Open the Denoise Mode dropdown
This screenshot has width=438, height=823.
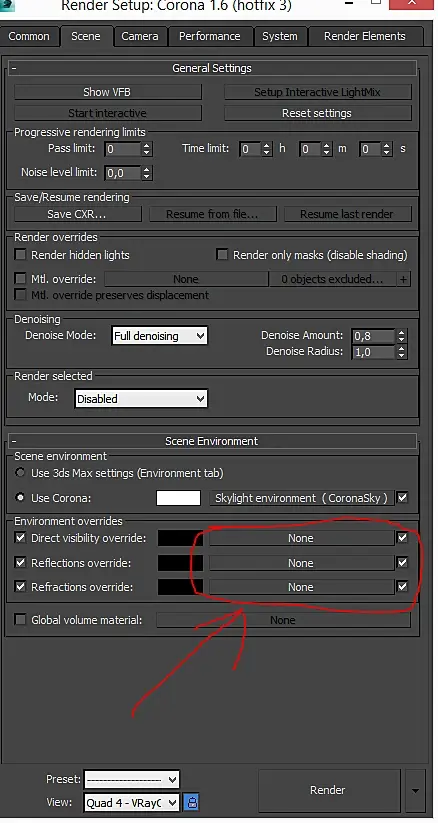pos(160,336)
